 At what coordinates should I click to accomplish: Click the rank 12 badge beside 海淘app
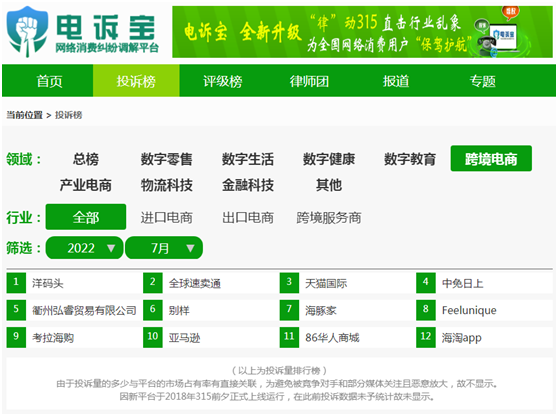pos(426,337)
